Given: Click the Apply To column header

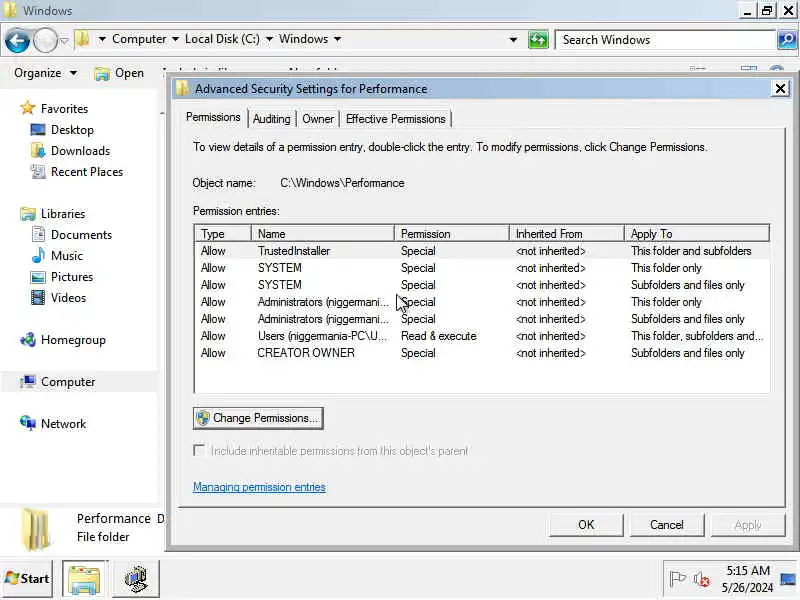Looking at the screenshot, I should (696, 234).
